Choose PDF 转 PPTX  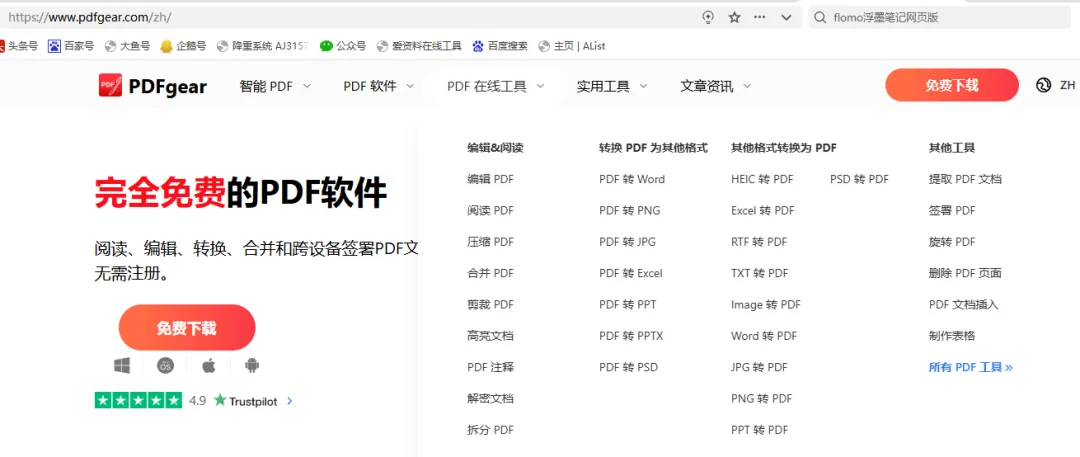631,336
